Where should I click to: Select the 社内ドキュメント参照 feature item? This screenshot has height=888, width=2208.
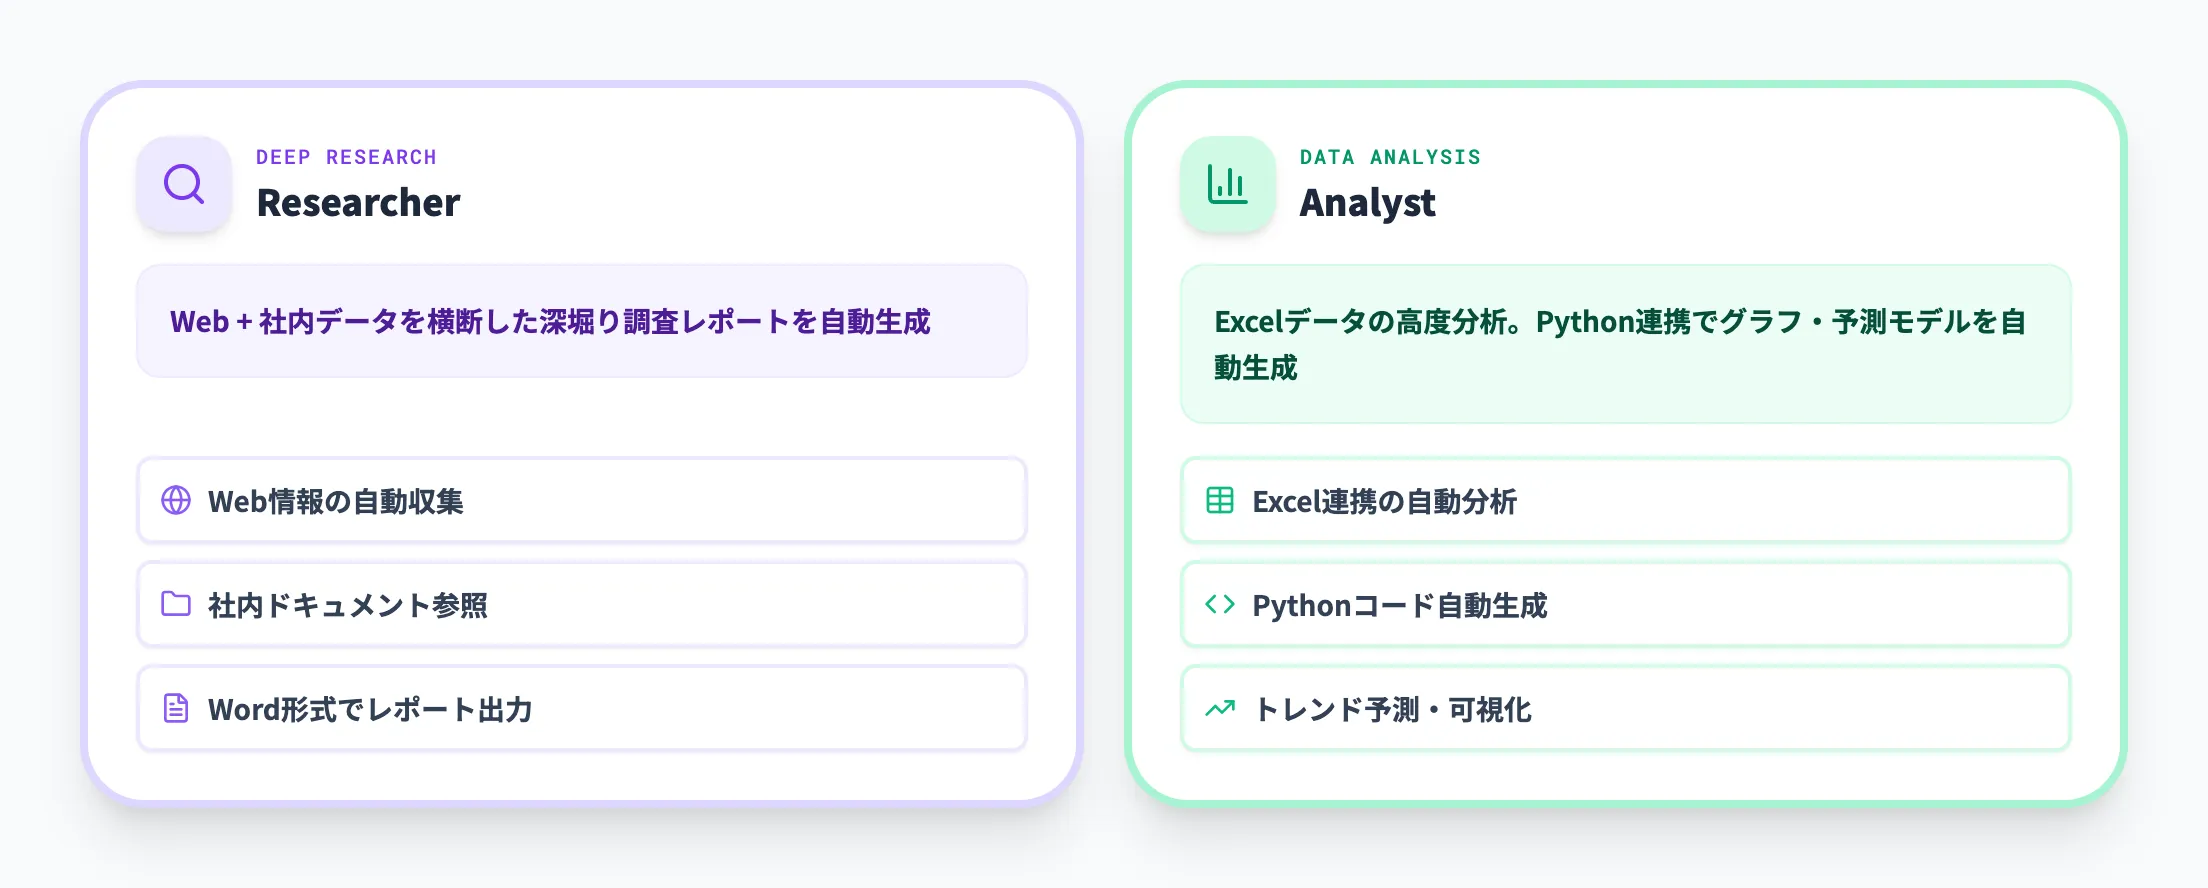[583, 604]
